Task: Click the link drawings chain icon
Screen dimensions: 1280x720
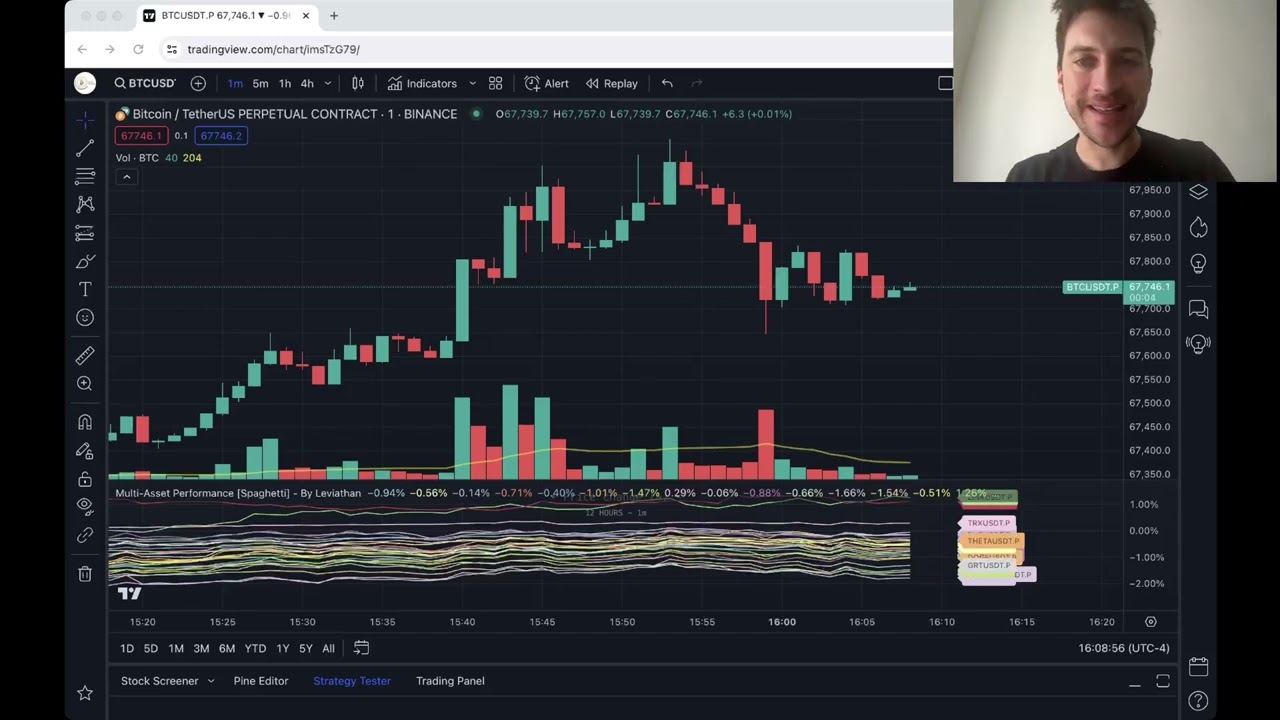Action: (x=85, y=536)
